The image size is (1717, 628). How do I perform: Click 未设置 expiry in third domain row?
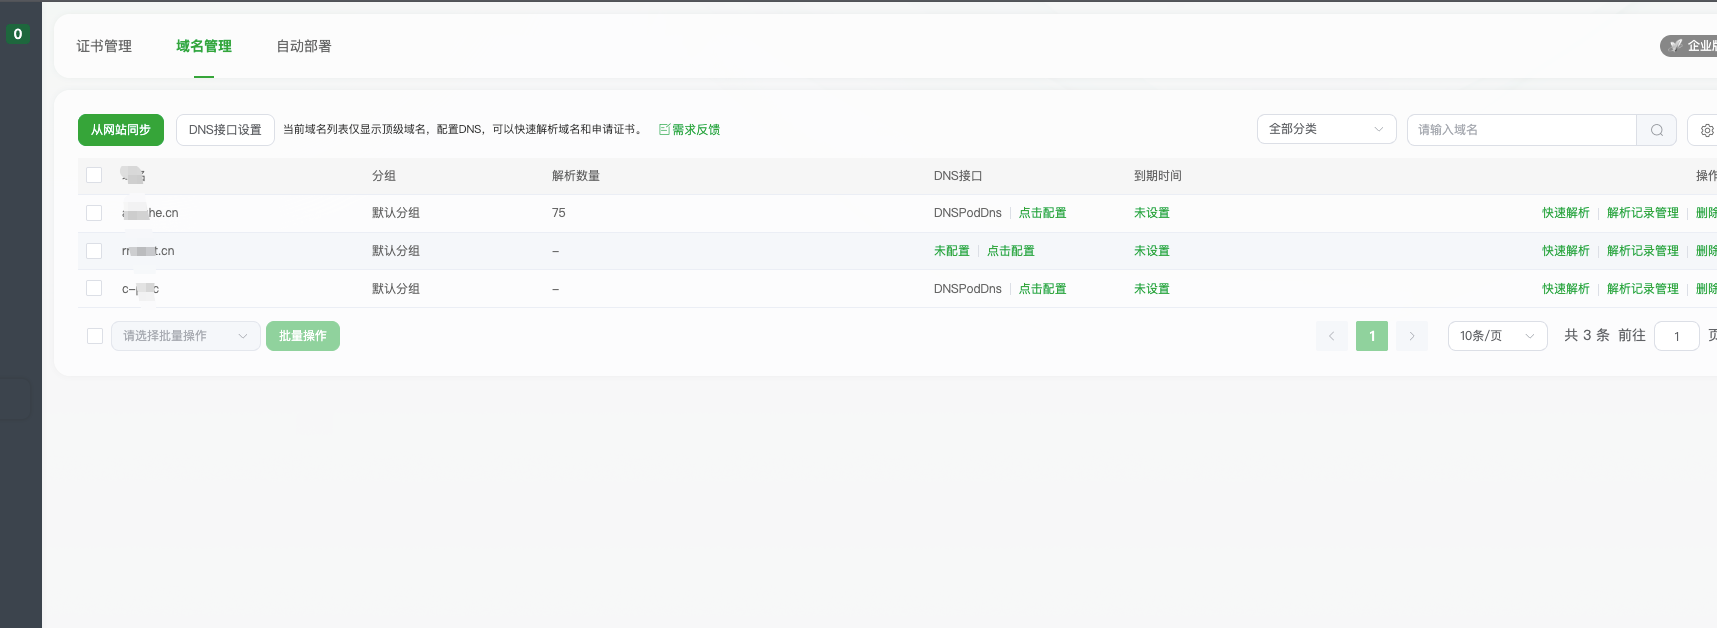1152,289
